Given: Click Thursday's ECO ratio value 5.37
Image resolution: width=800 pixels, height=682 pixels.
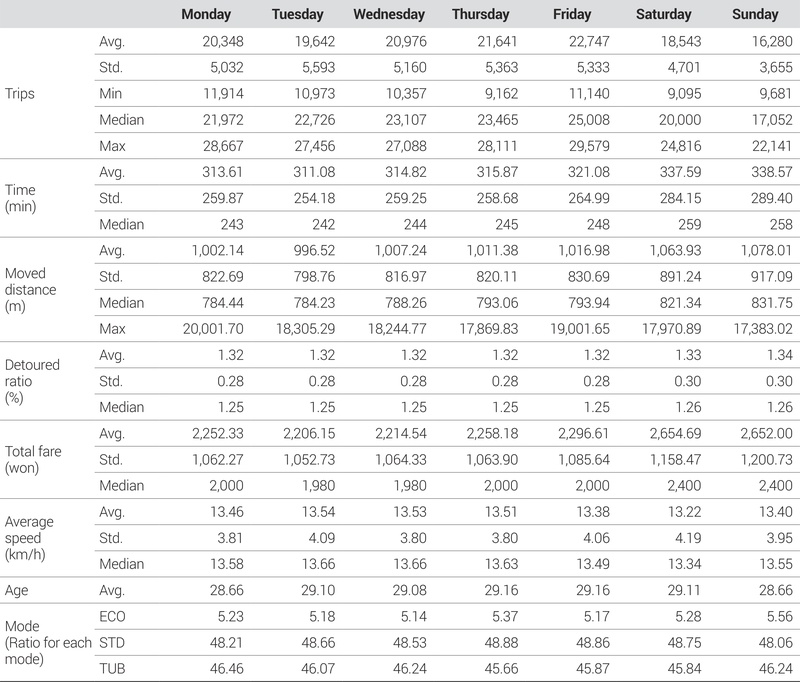Looking at the screenshot, I should pos(494,615).
